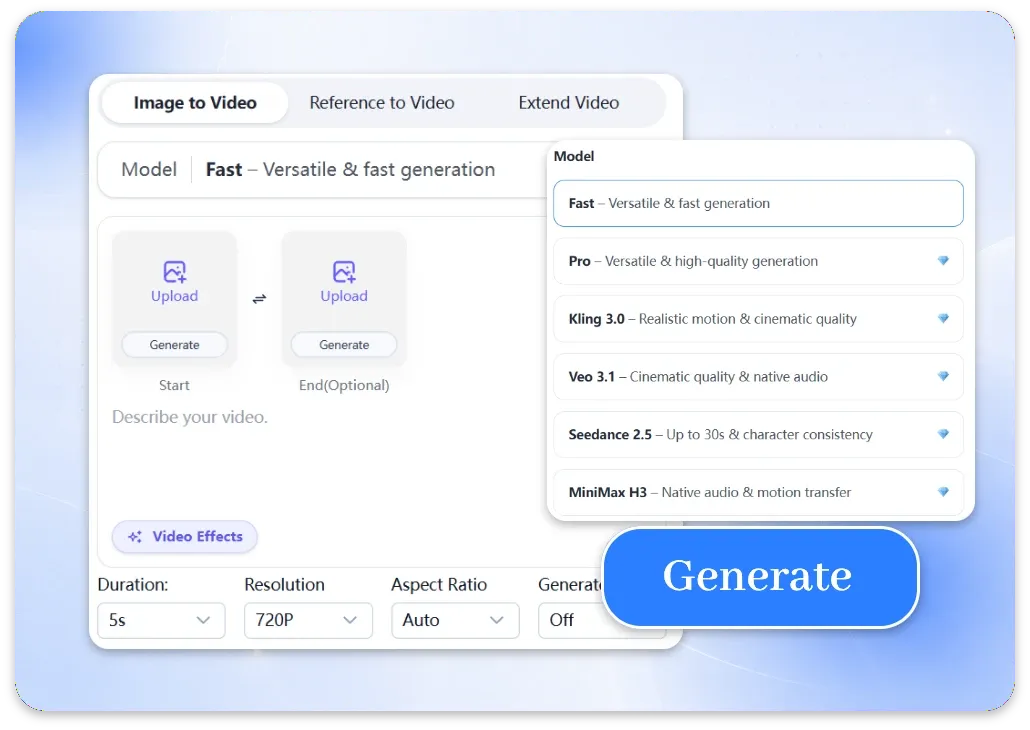Choose Seedance 2.5 character consistency model
This screenshot has height=730, width=1030.
[x=758, y=435]
